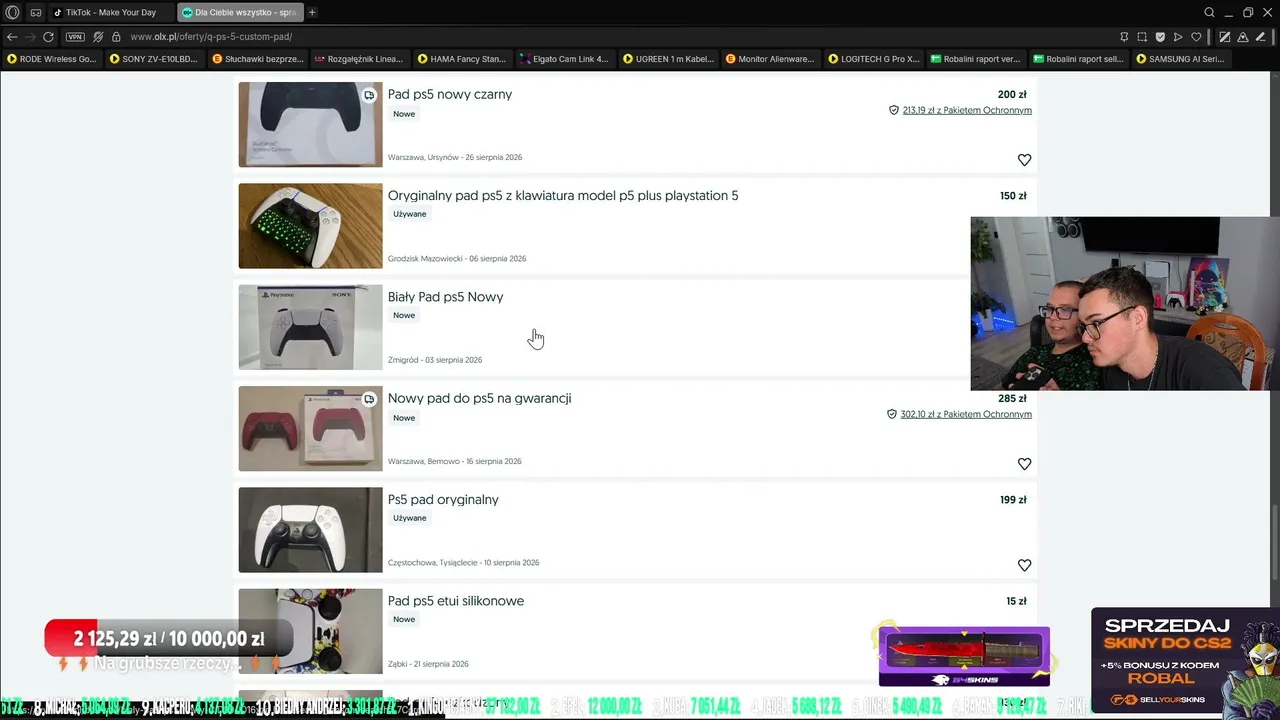Open Oryginalny pad ps5 z klawiatura listing title
The image size is (1280, 720).
tap(563, 196)
